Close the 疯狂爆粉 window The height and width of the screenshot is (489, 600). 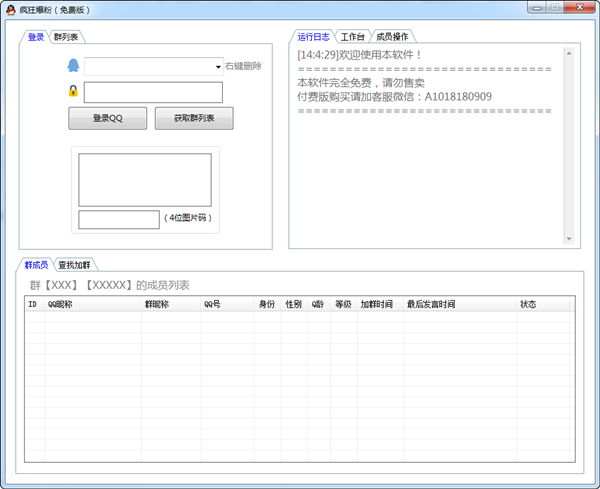click(580, 7)
